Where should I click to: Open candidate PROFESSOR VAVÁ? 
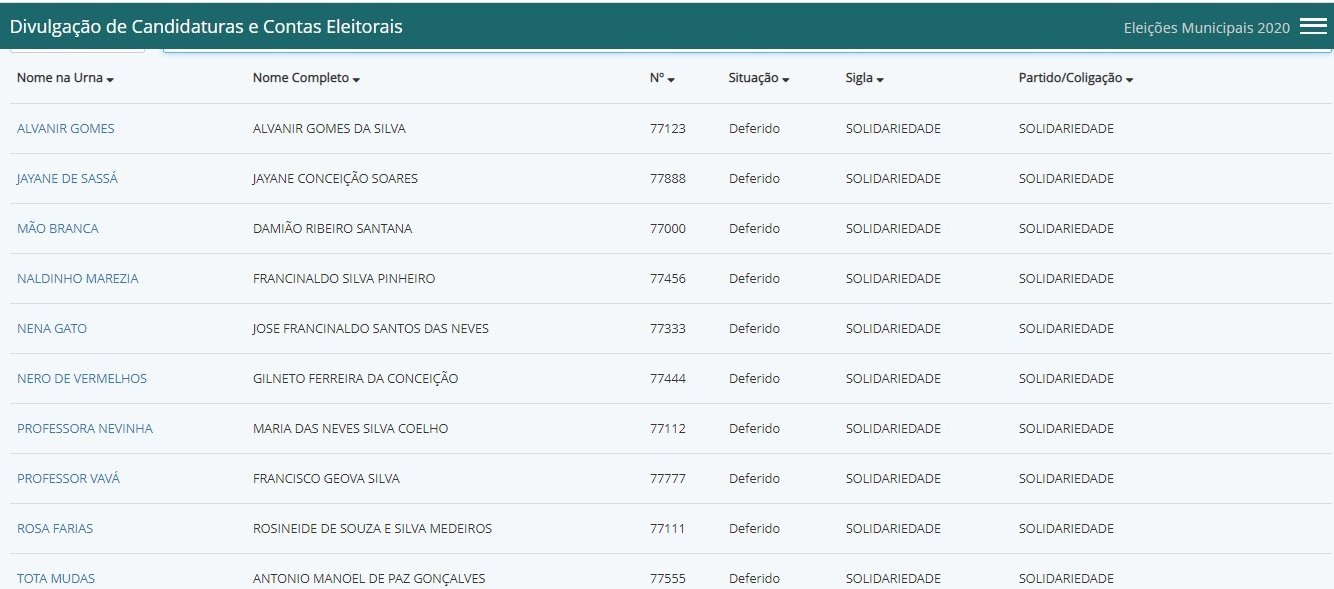68,479
